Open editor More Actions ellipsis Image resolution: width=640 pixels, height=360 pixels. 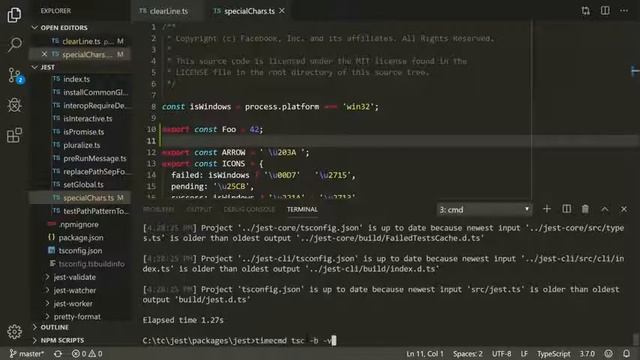624,11
